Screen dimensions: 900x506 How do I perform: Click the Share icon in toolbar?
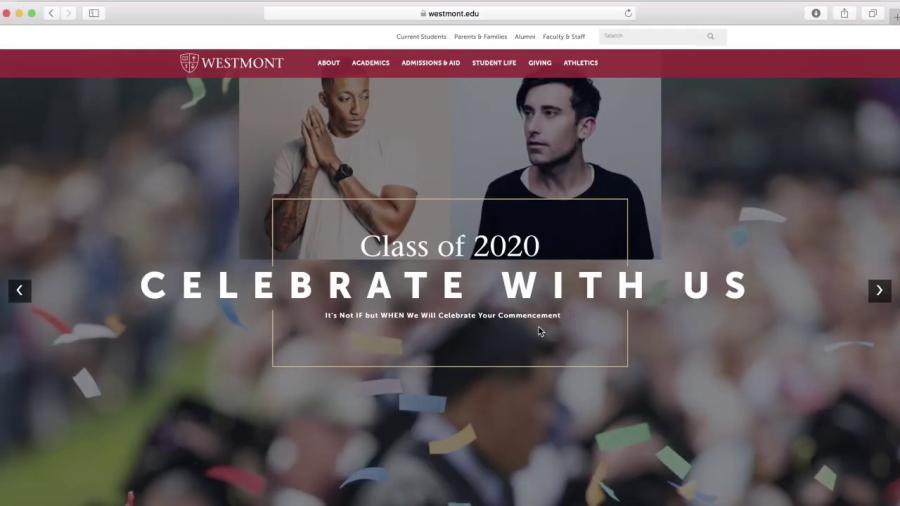844,13
